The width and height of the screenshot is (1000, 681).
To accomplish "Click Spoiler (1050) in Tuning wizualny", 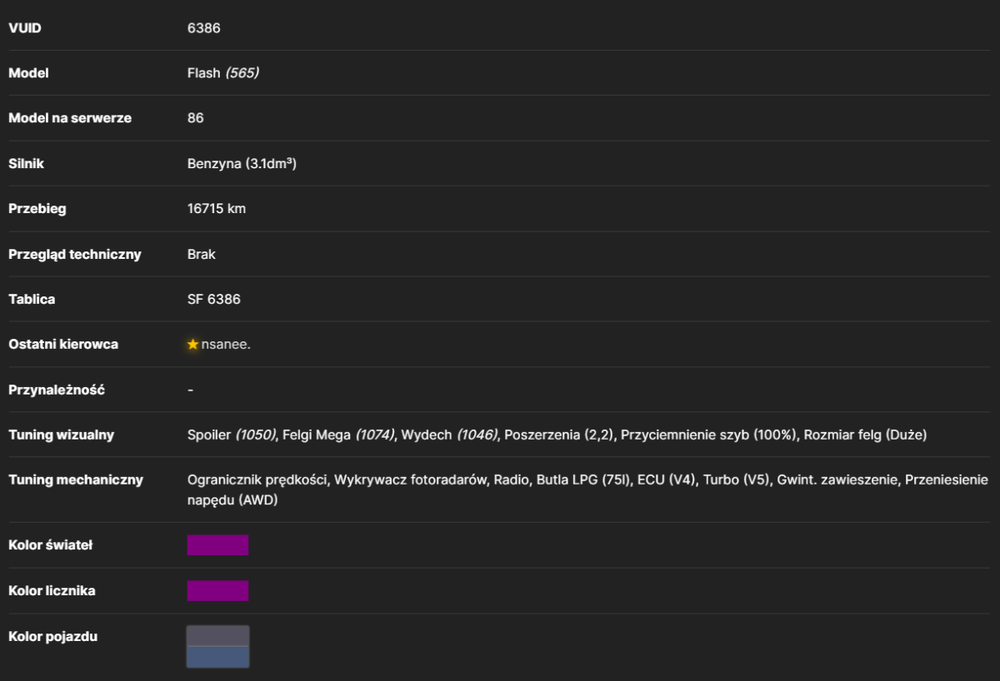I will click(232, 435).
